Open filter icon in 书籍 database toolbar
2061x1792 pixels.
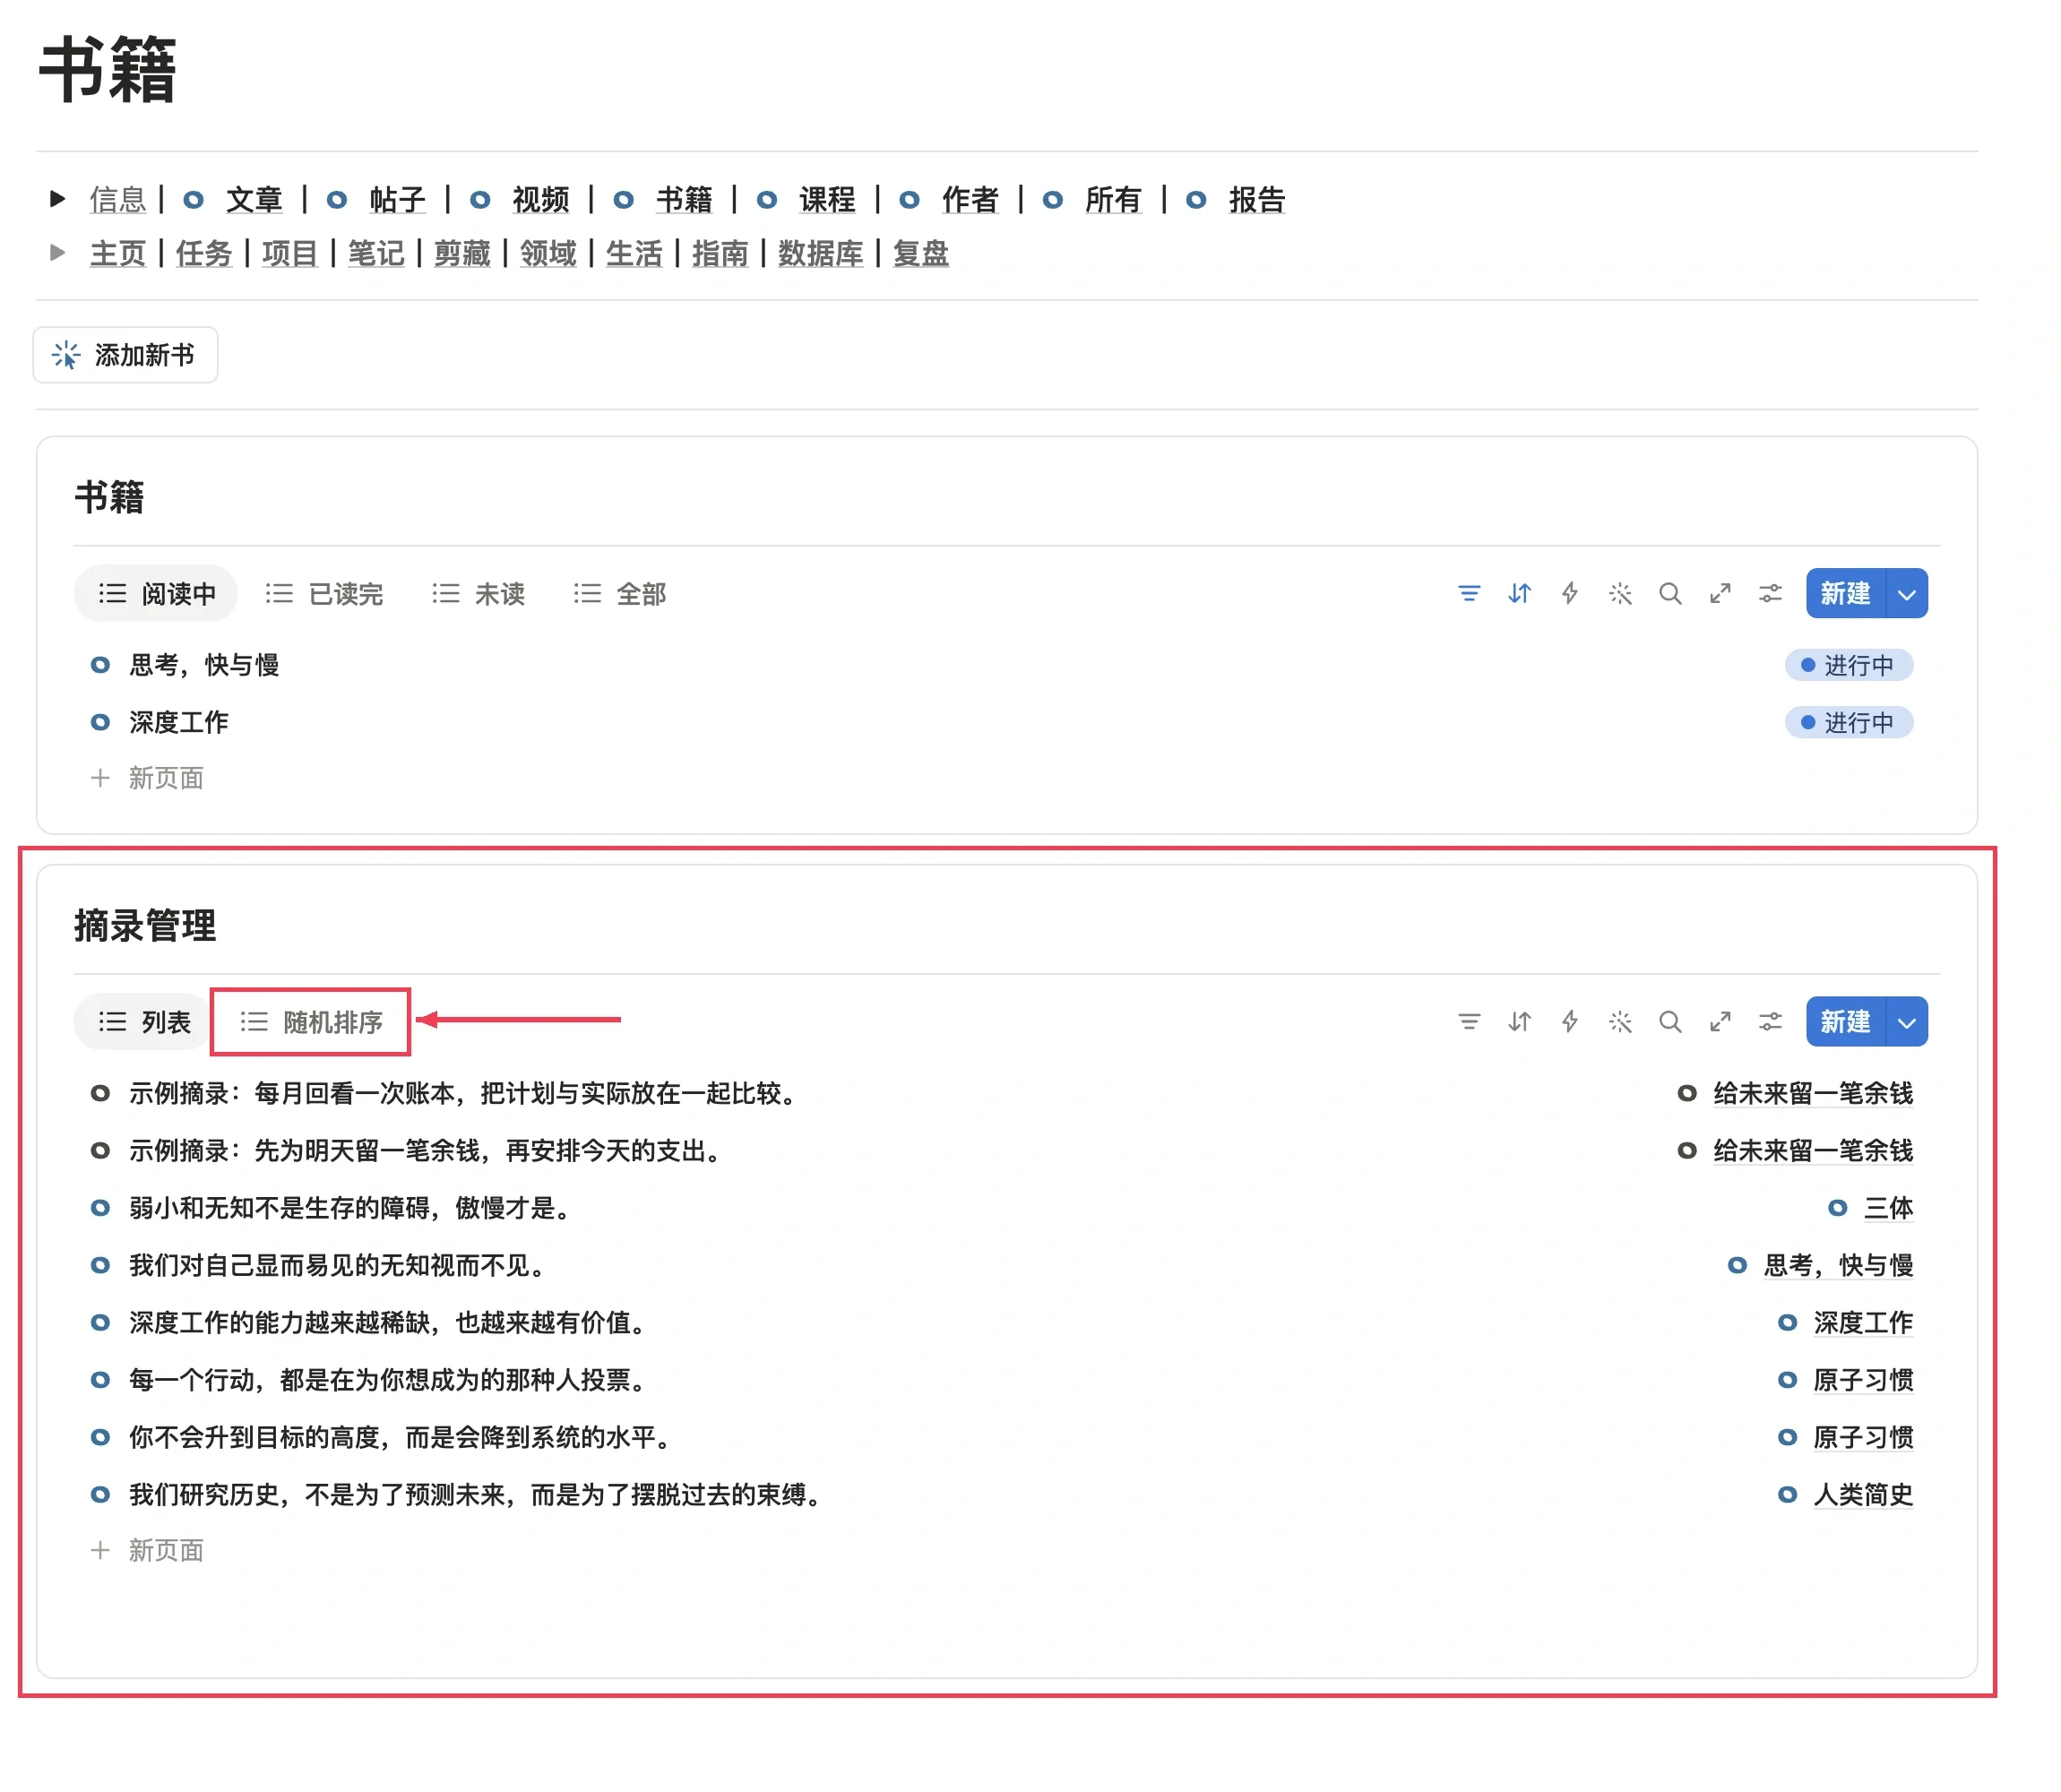1468,594
